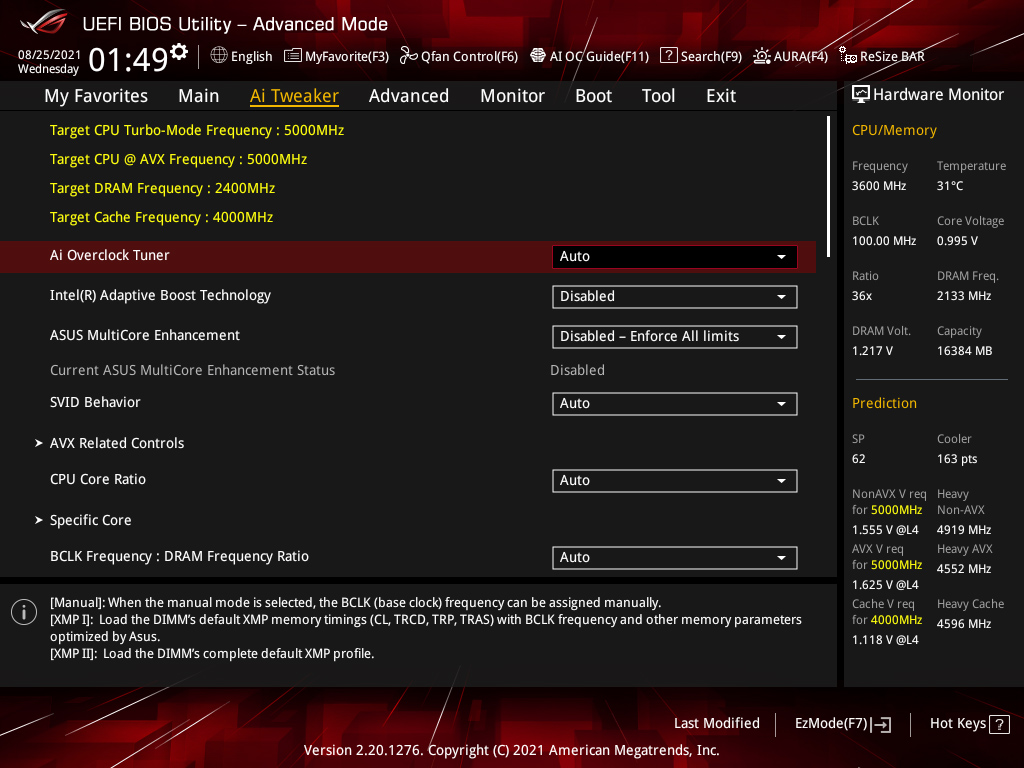Click the 163 pts cooler value
The height and width of the screenshot is (768, 1024).
pyautogui.click(x=957, y=459)
